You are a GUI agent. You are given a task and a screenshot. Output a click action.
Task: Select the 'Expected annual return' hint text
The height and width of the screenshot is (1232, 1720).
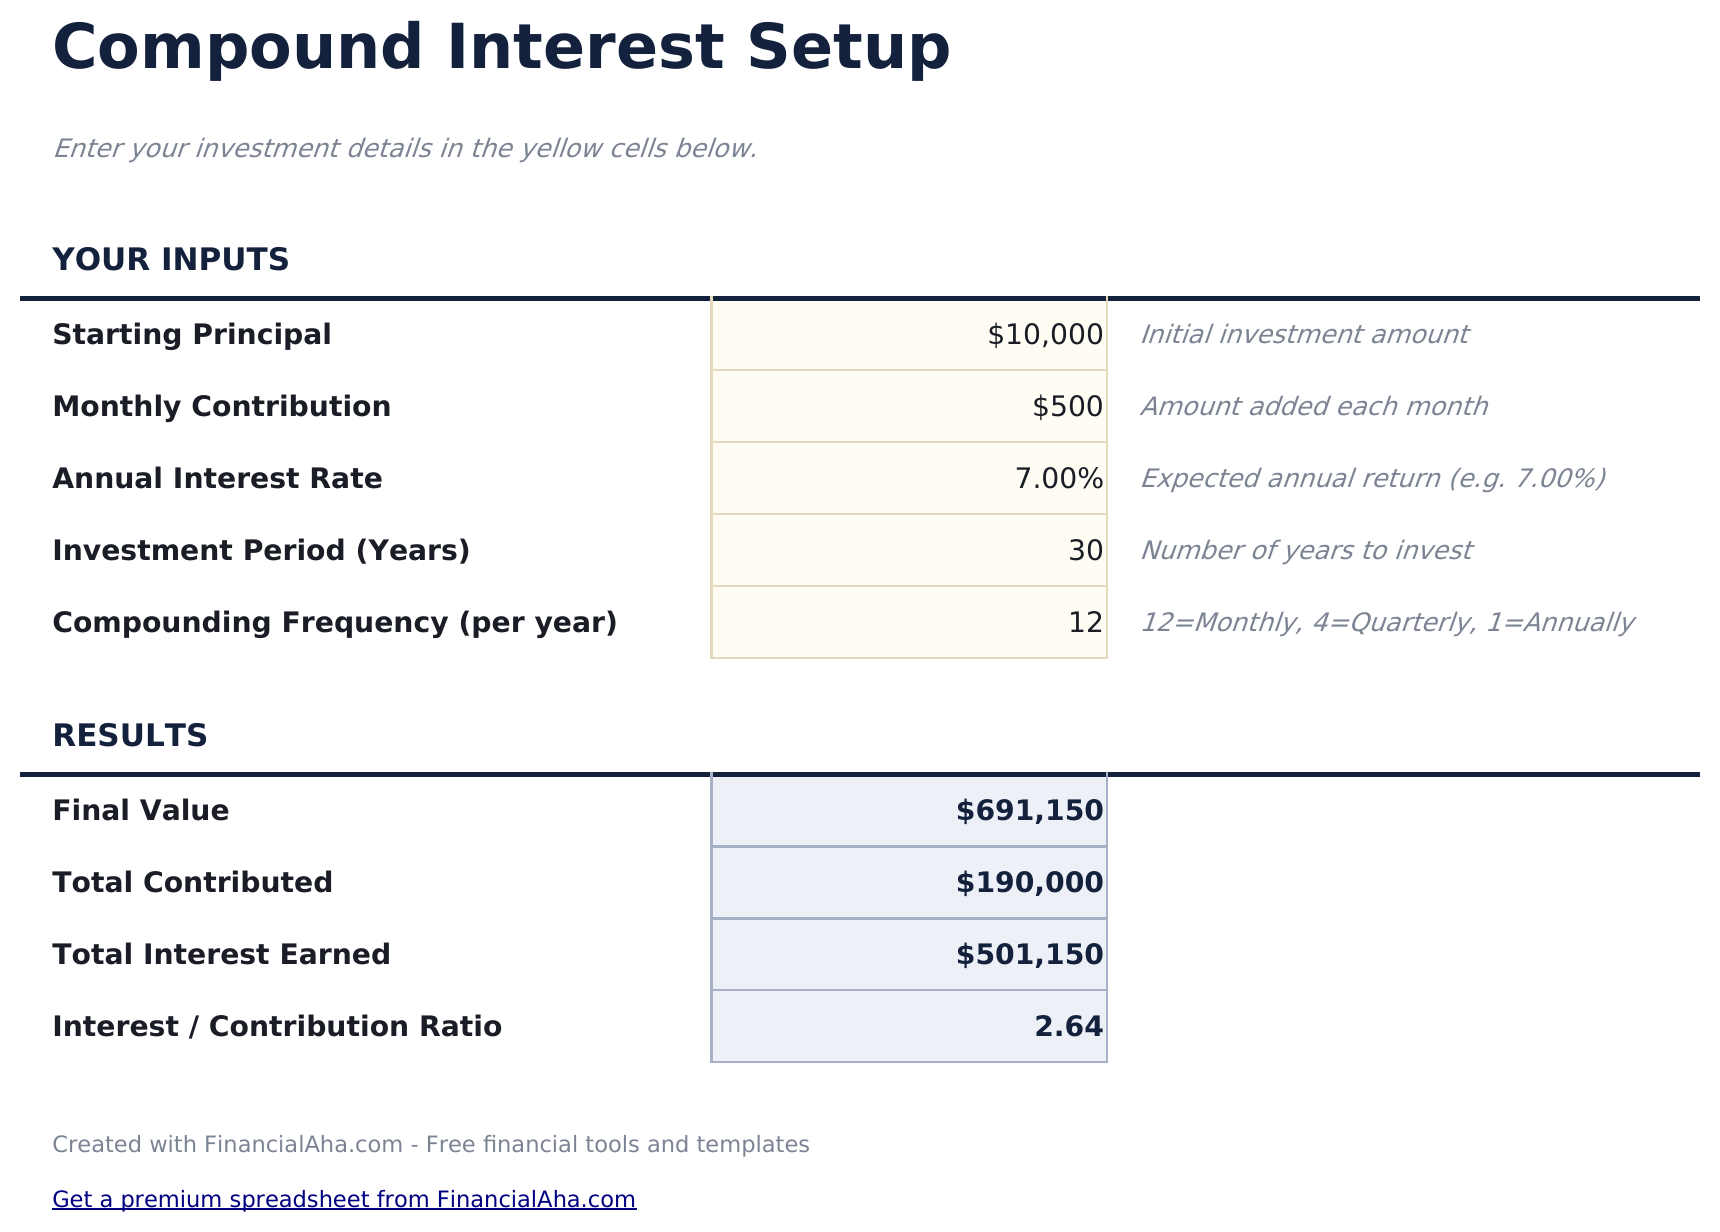[1372, 479]
